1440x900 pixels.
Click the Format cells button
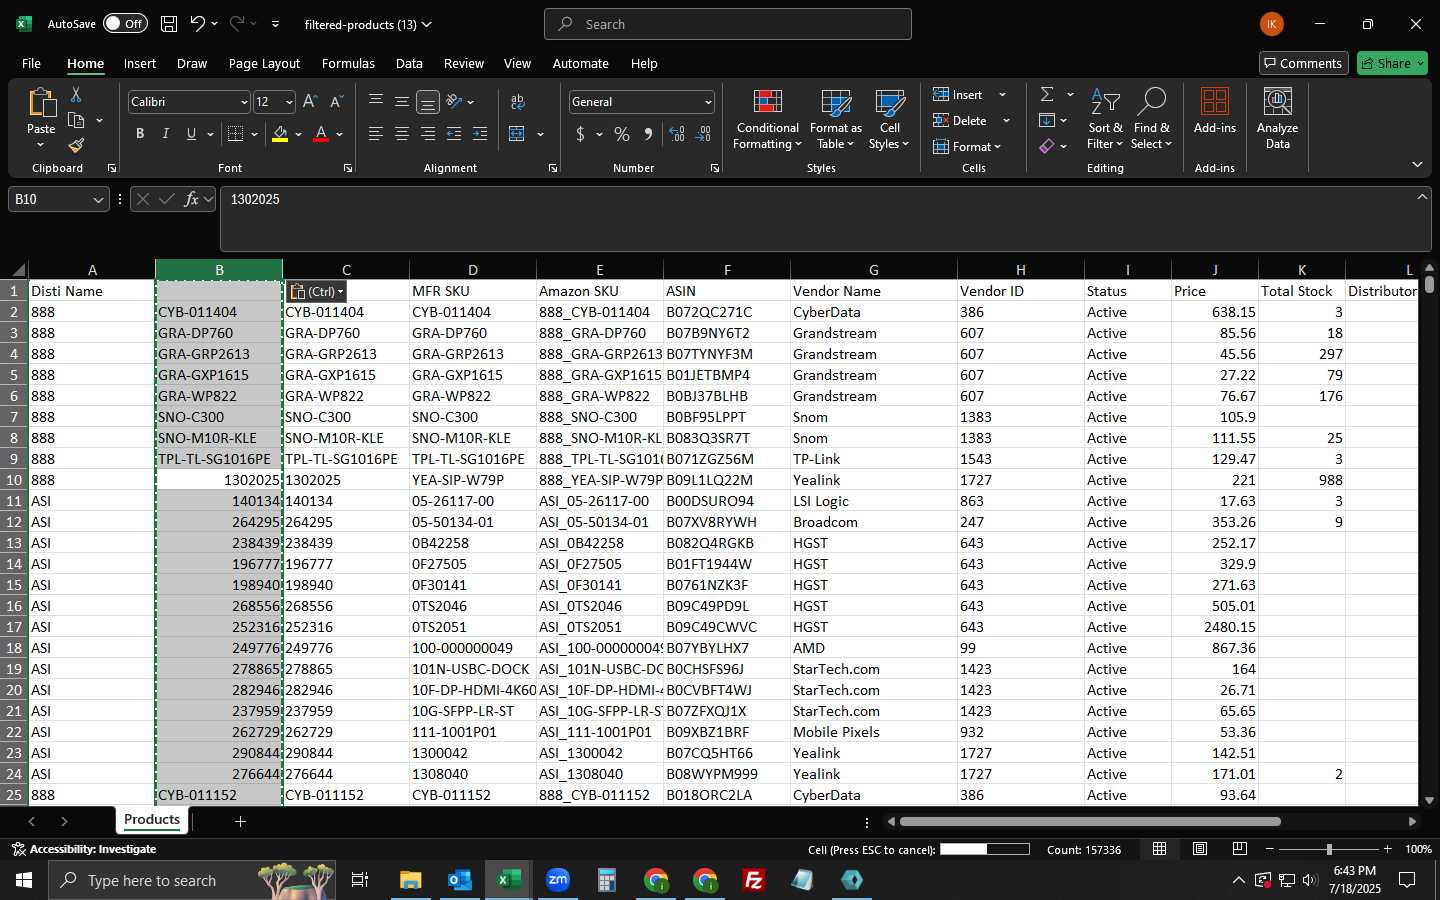click(966, 146)
